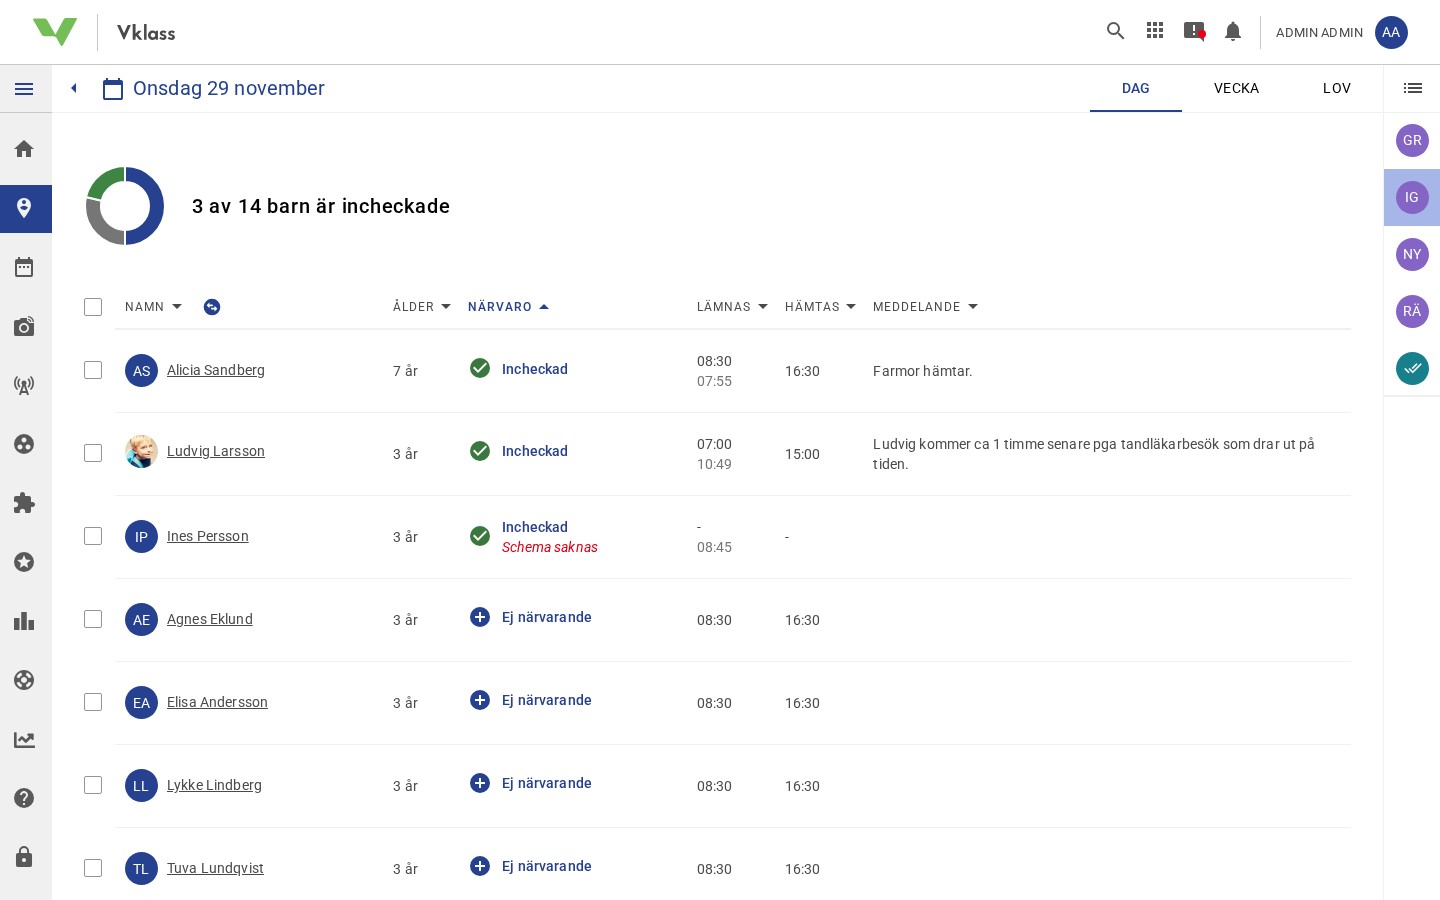
Task: Select the GR group avatar
Action: (x=1412, y=140)
